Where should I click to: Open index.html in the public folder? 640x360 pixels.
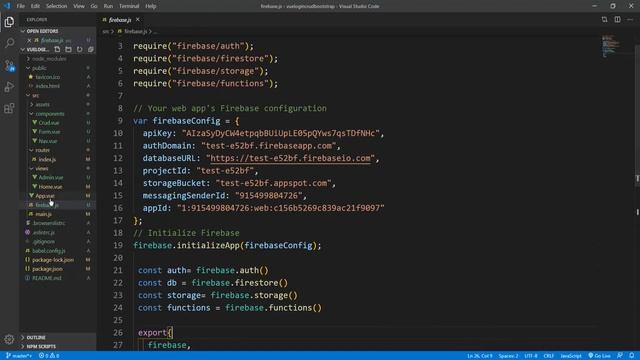coord(48,86)
